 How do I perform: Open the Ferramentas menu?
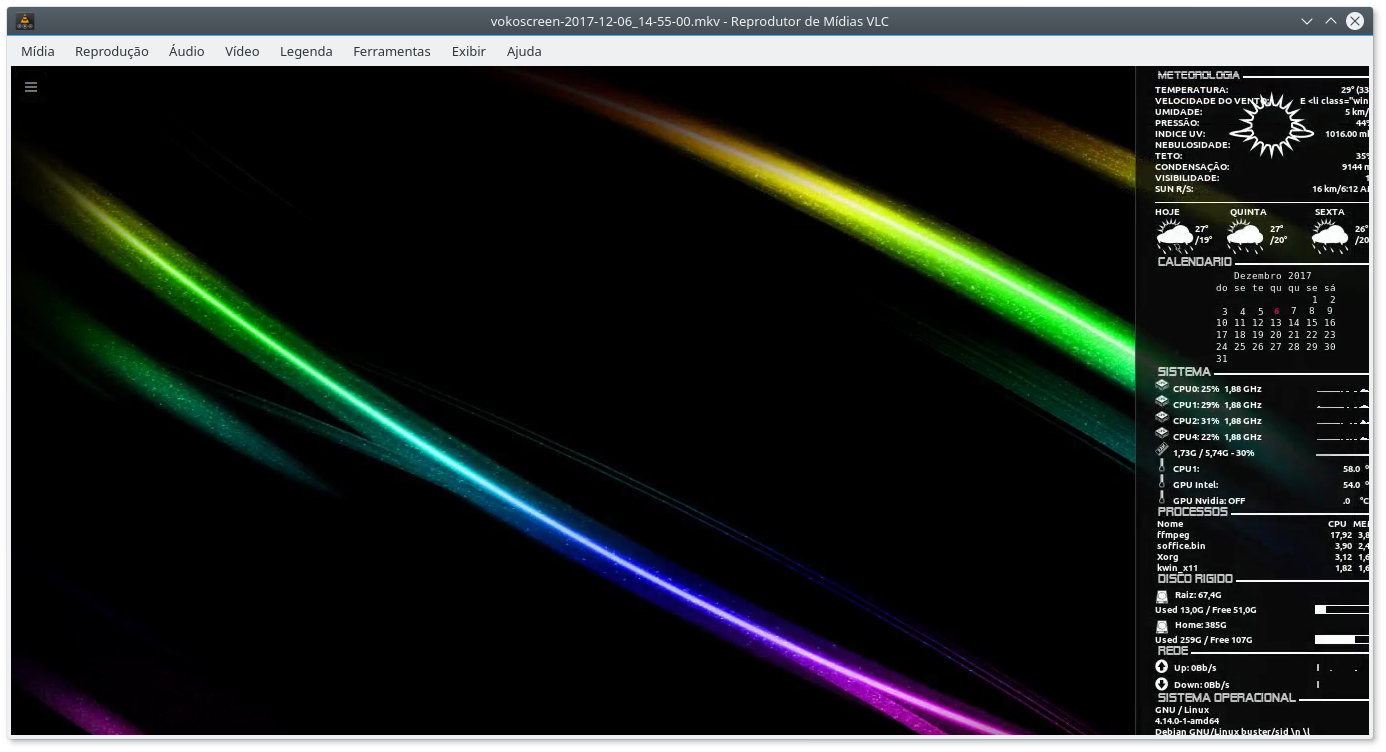click(x=391, y=51)
